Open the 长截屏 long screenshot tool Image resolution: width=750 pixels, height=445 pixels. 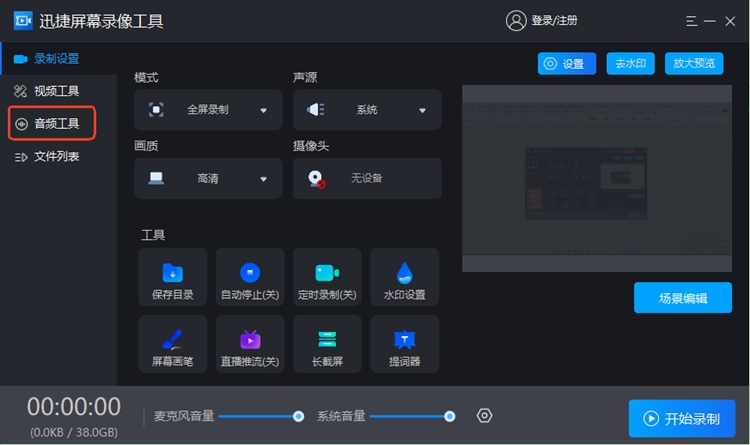coord(327,344)
